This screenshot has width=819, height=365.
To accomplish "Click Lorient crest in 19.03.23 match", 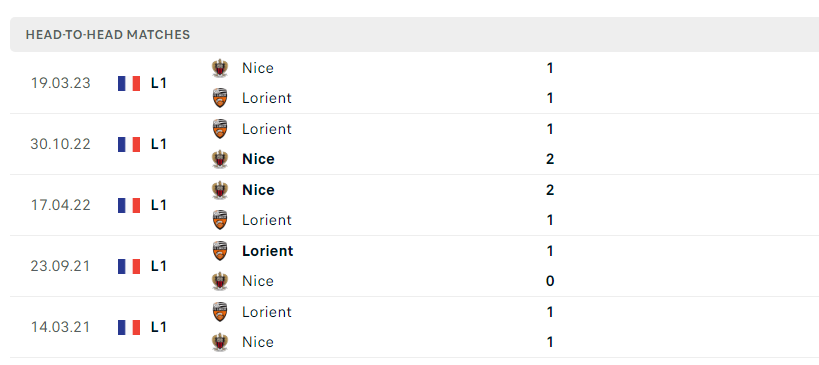I will click(220, 98).
